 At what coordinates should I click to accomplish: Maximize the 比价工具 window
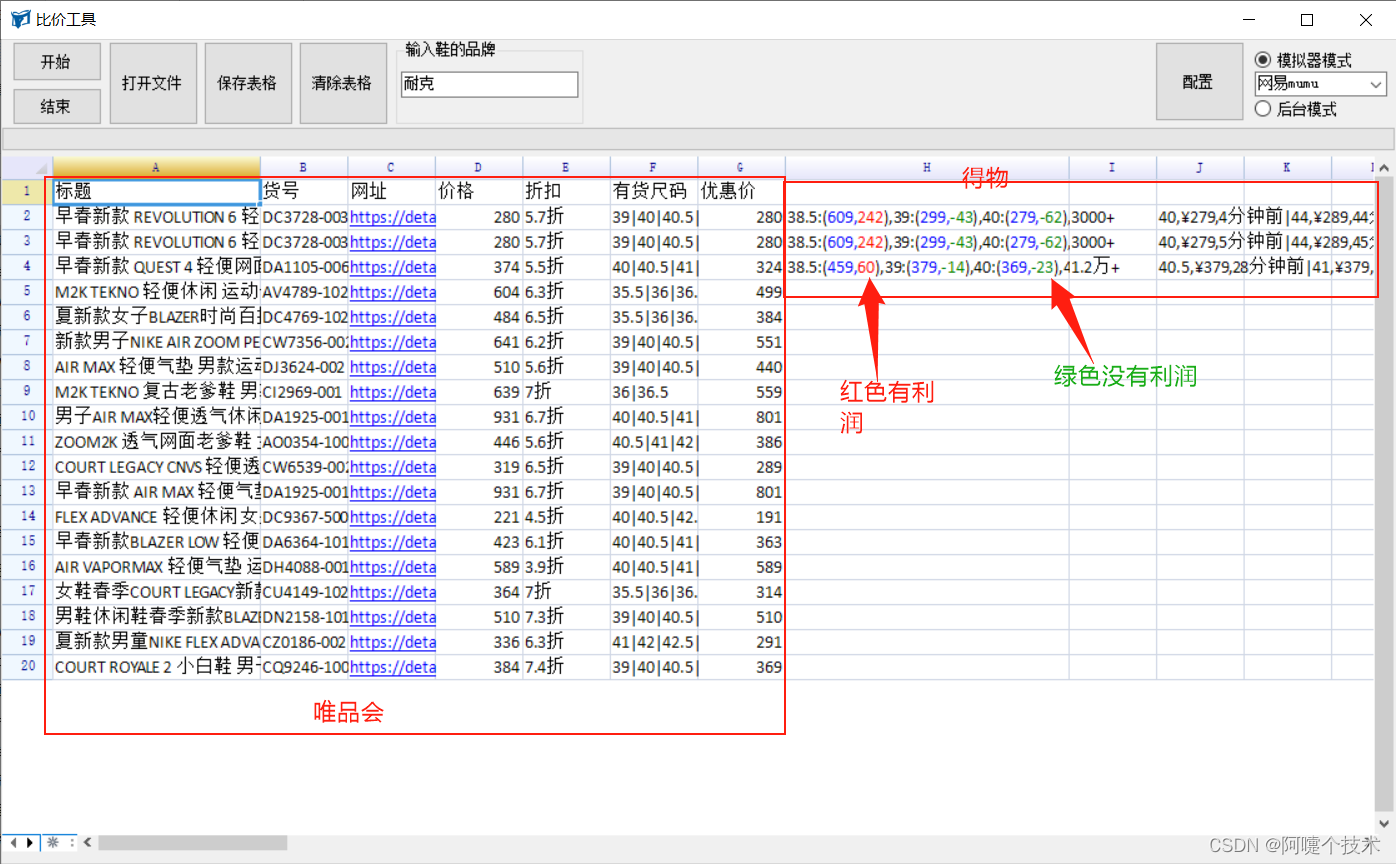(x=1306, y=19)
